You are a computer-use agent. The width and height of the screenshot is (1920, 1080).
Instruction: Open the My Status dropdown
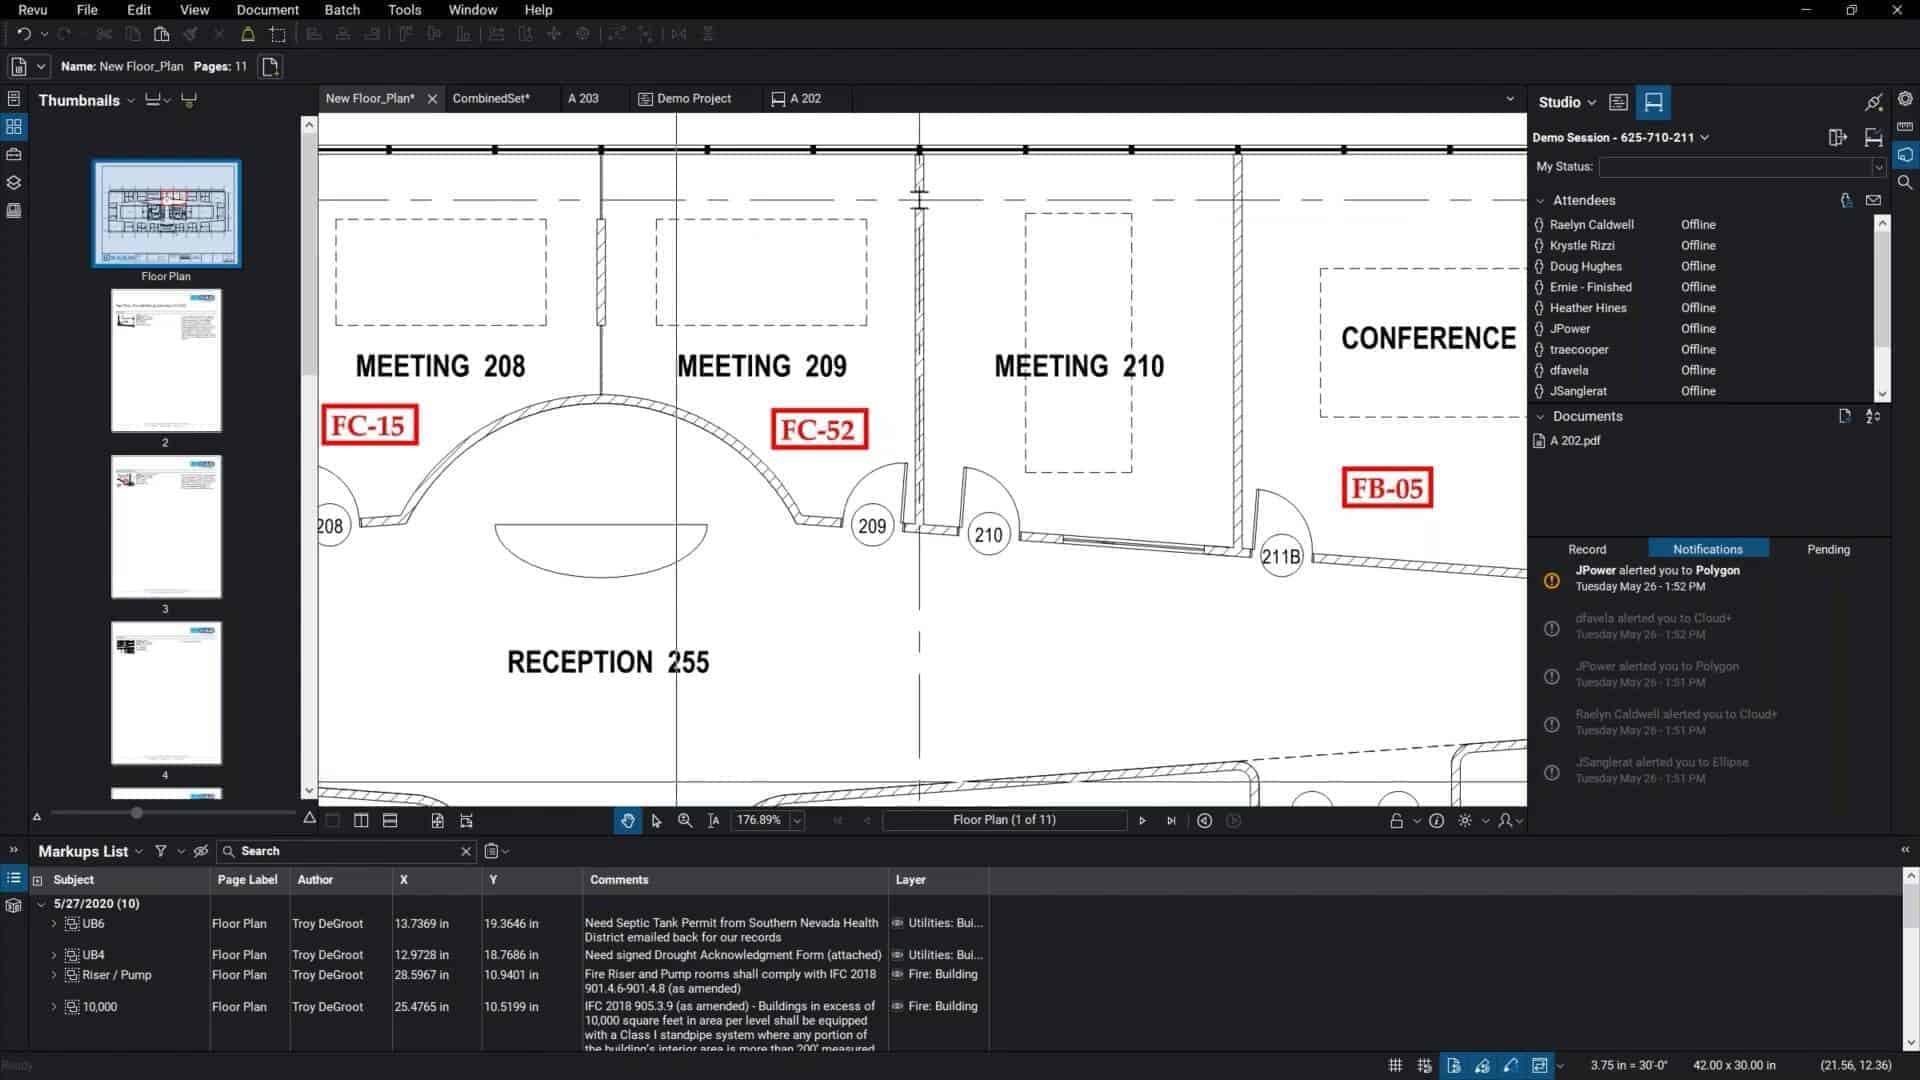(x=1878, y=167)
